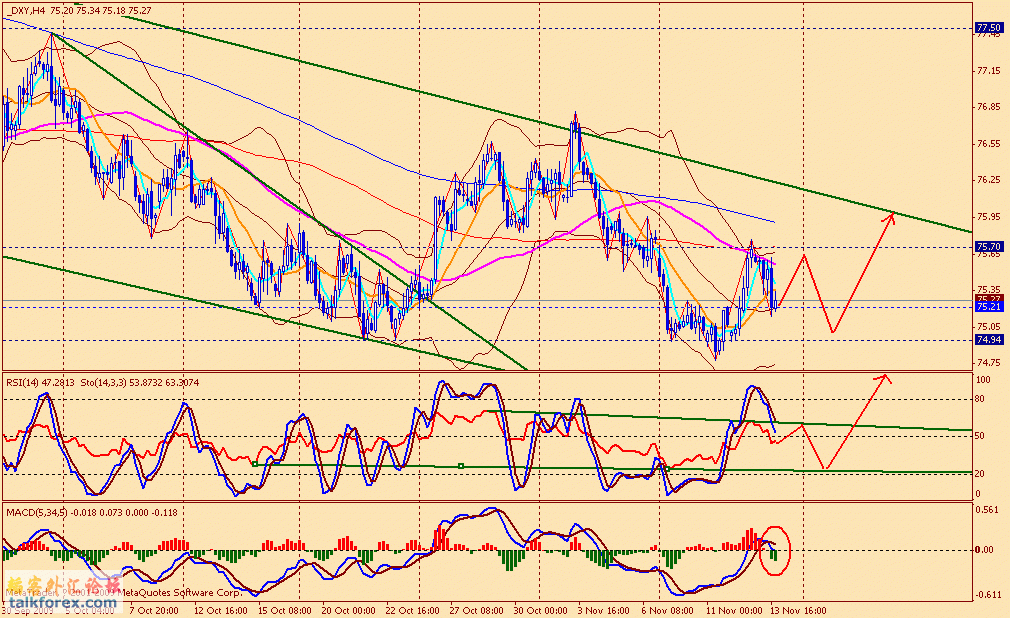Click the 22 Oct 16:00 time label

(x=413, y=610)
